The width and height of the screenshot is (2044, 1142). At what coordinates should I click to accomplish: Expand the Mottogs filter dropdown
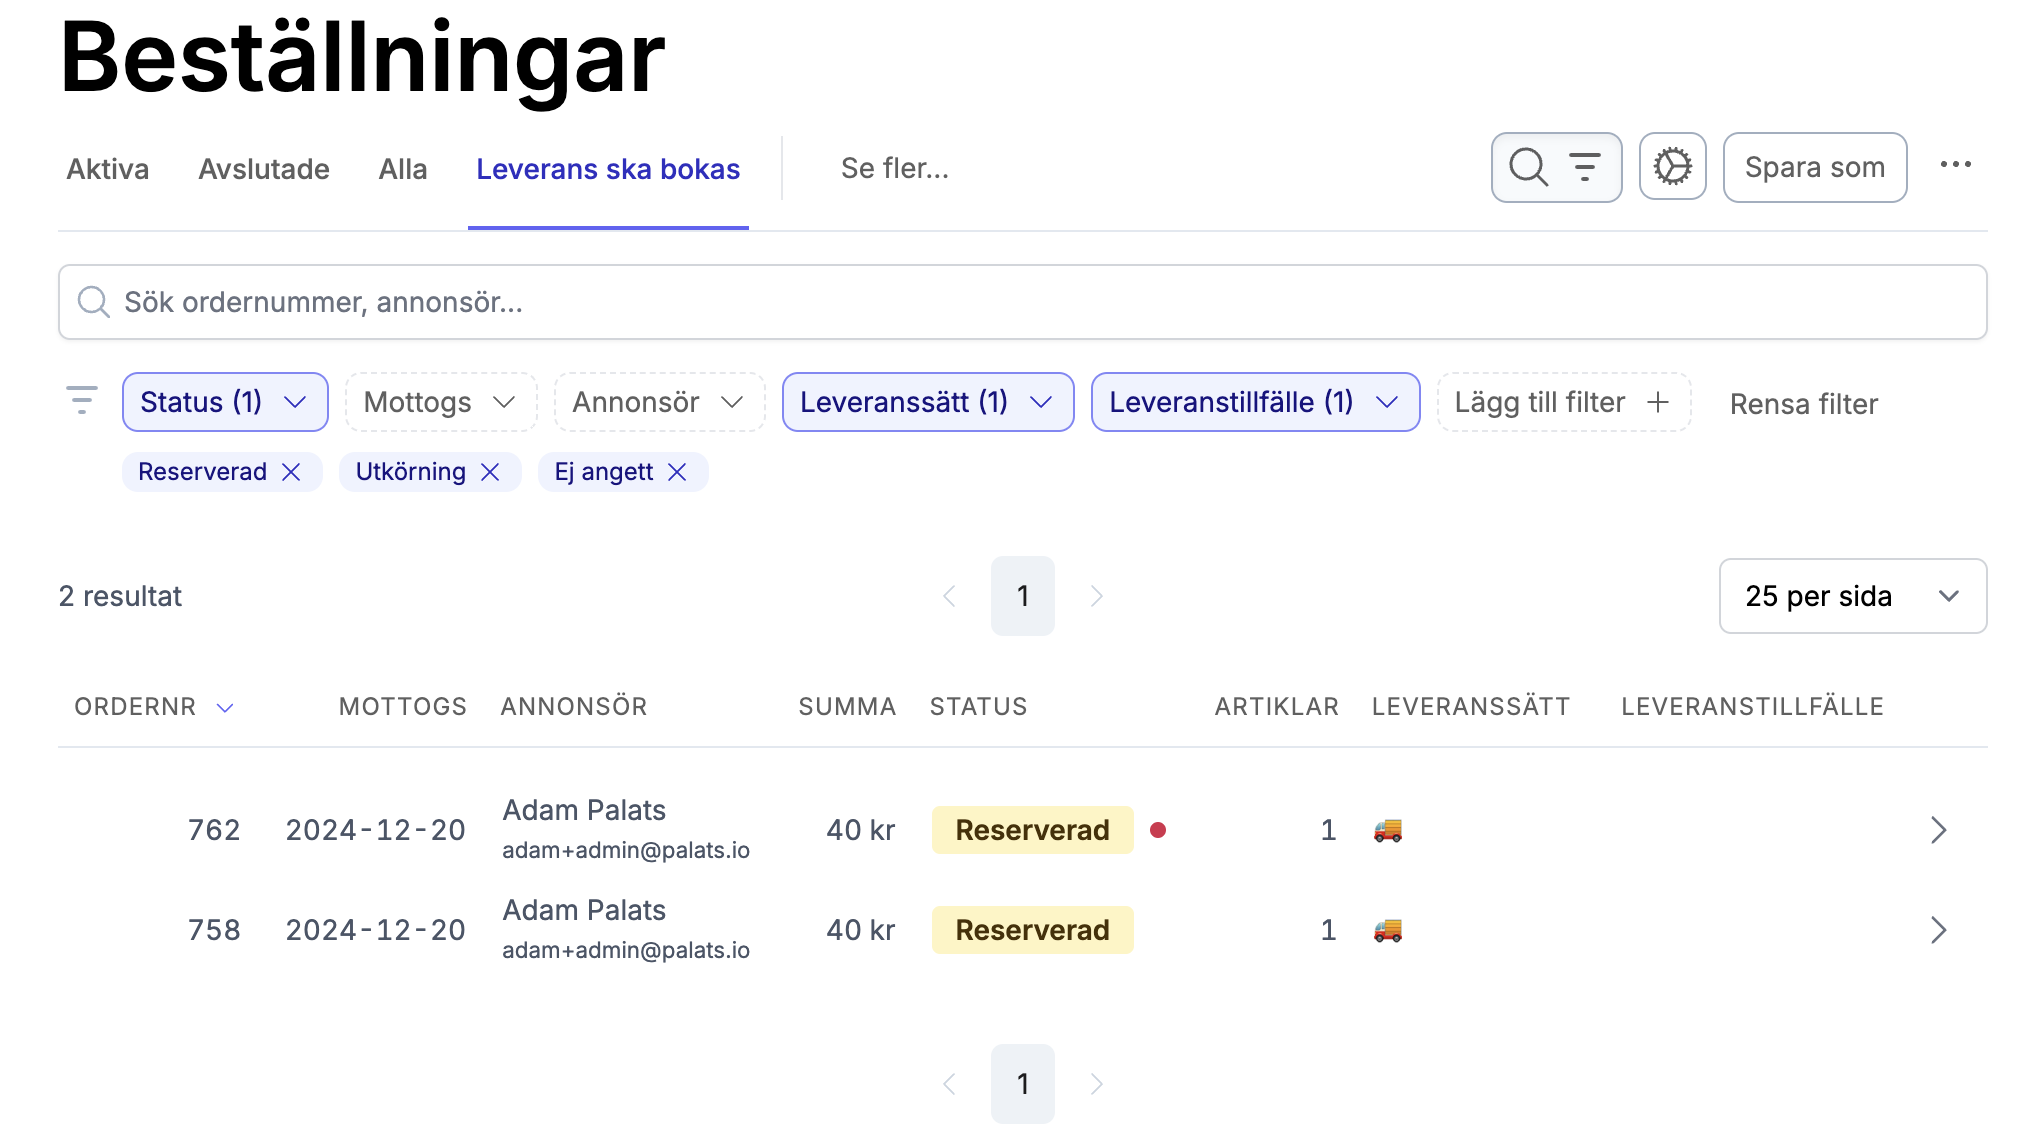point(441,402)
